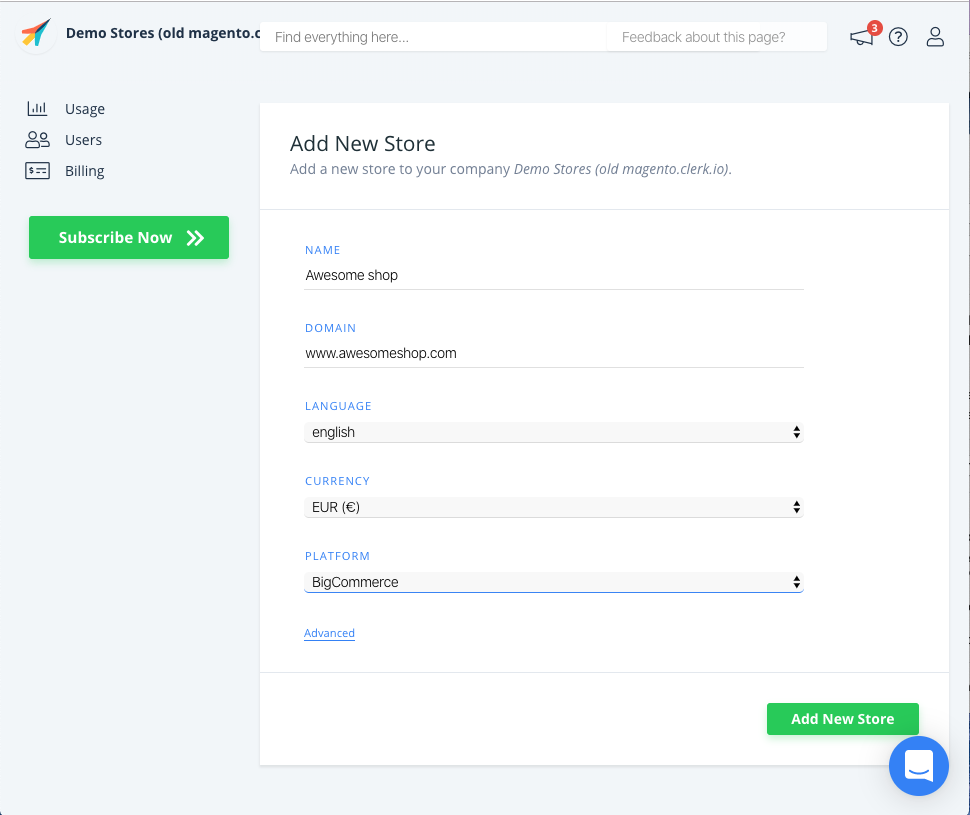
Task: Click the Add New Store button
Action: [842, 719]
